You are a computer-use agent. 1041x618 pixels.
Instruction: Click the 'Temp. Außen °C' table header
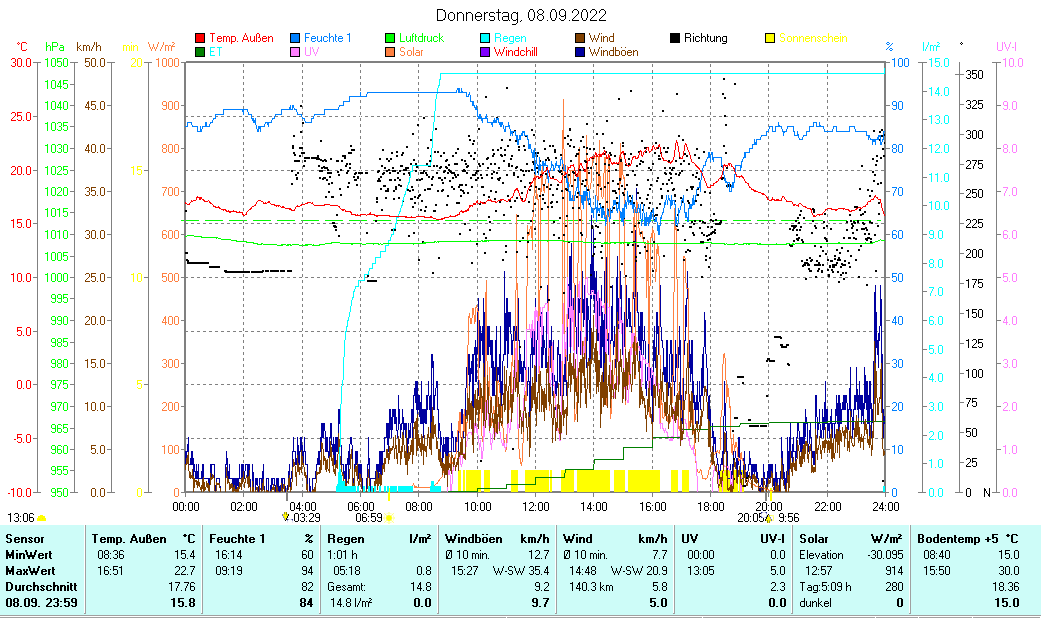pyautogui.click(x=143, y=539)
